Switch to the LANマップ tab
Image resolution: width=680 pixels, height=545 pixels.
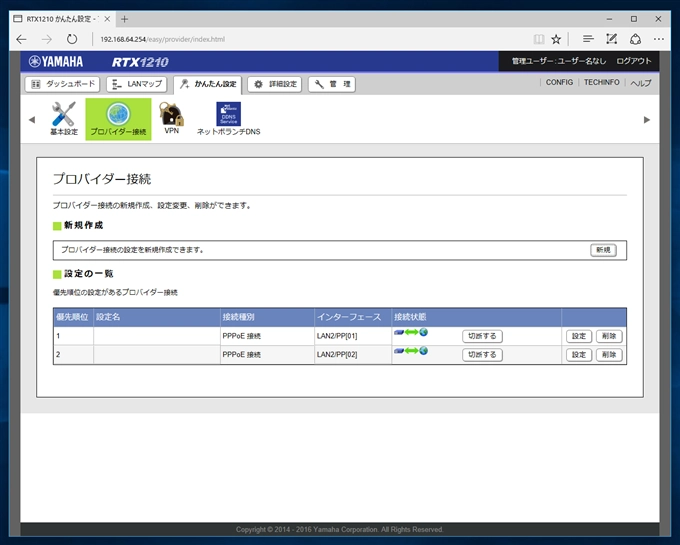(137, 84)
